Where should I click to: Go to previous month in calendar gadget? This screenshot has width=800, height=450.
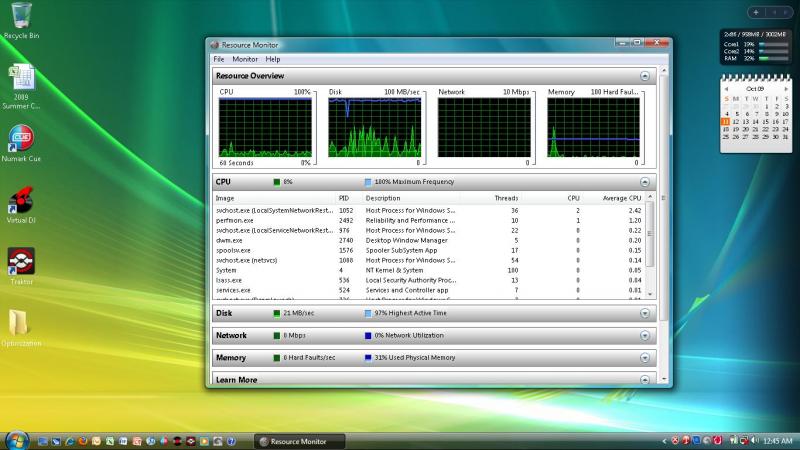(x=727, y=89)
